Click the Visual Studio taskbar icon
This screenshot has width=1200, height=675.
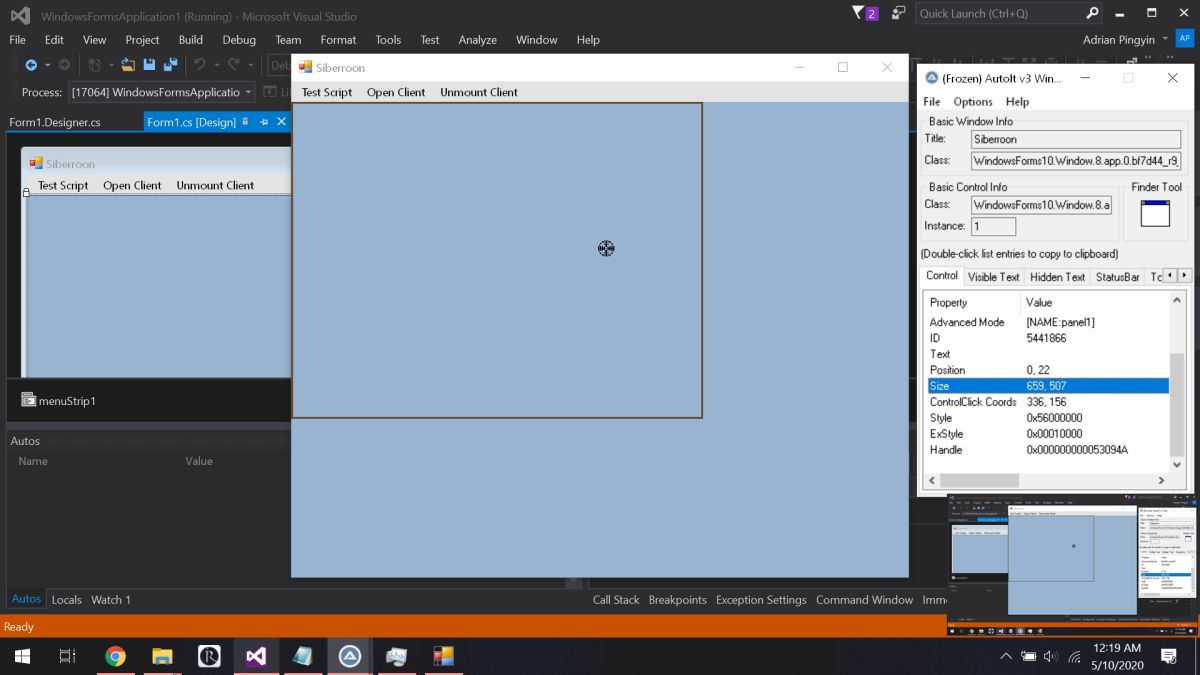pos(255,656)
